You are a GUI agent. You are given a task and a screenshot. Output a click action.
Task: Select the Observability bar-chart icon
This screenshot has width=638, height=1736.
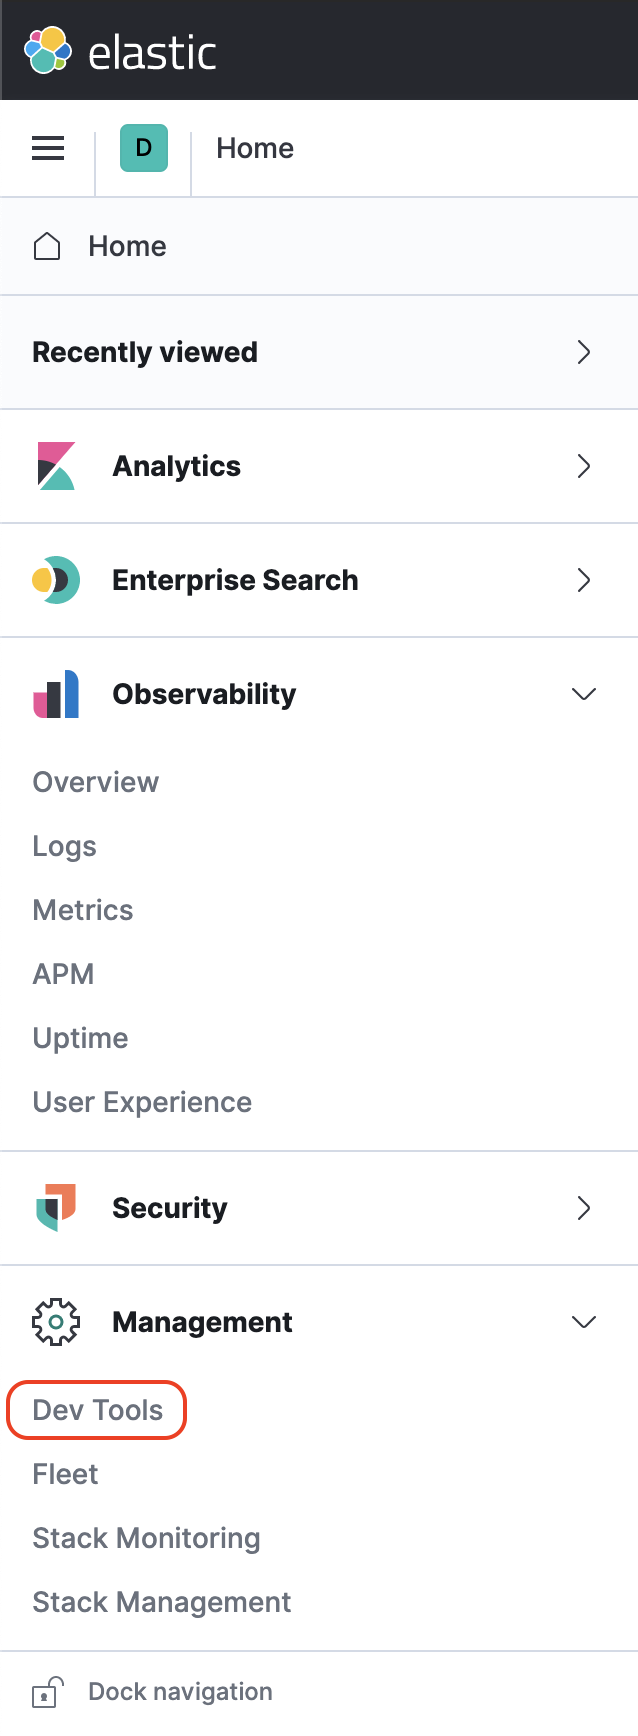(x=55, y=694)
